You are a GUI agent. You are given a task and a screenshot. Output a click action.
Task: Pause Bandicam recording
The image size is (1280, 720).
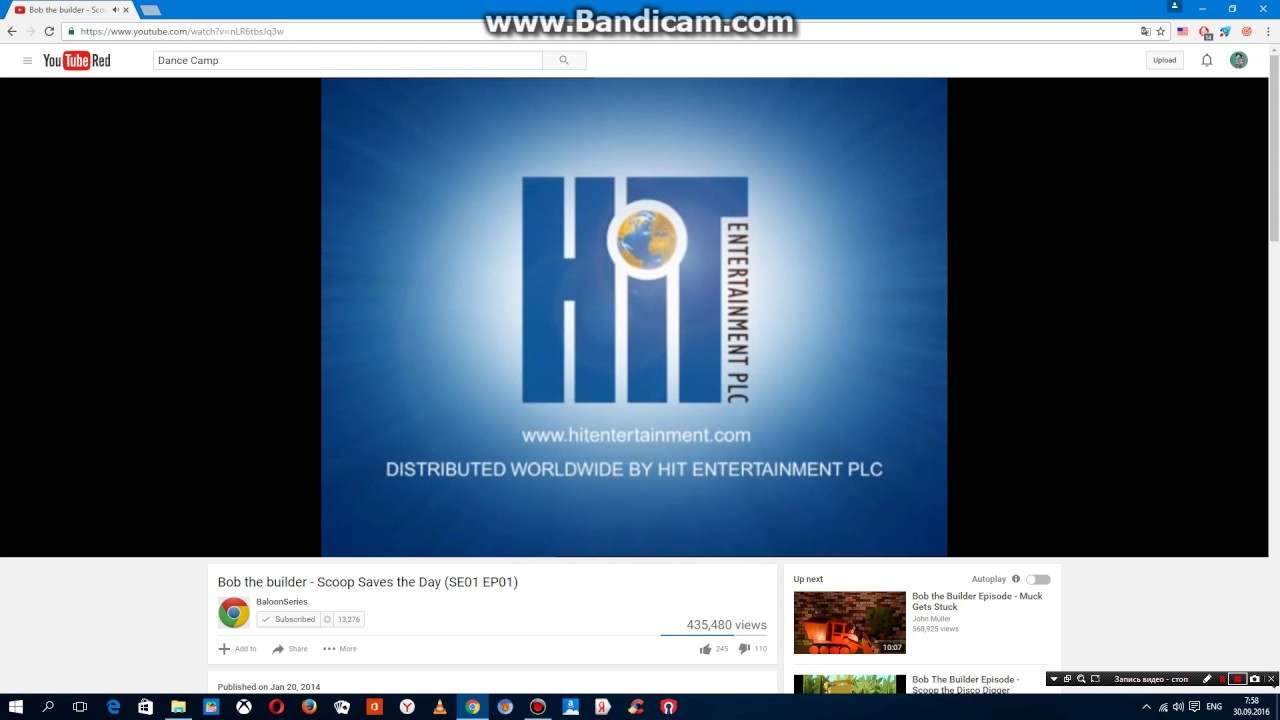pyautogui.click(x=1222, y=679)
